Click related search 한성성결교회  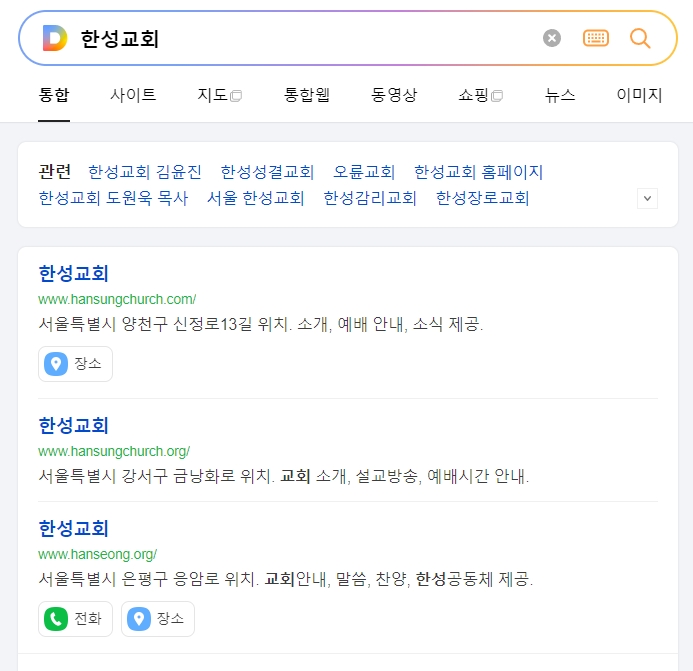[267, 172]
